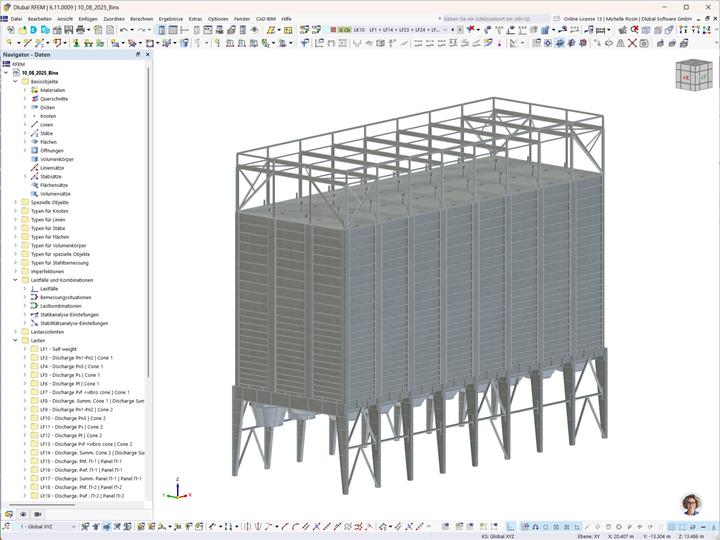
Task: Click the Print toolbar icon
Action: (x=80, y=30)
